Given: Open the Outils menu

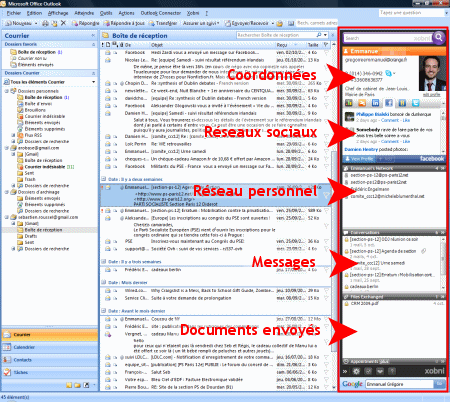Looking at the screenshot, I should [106, 13].
